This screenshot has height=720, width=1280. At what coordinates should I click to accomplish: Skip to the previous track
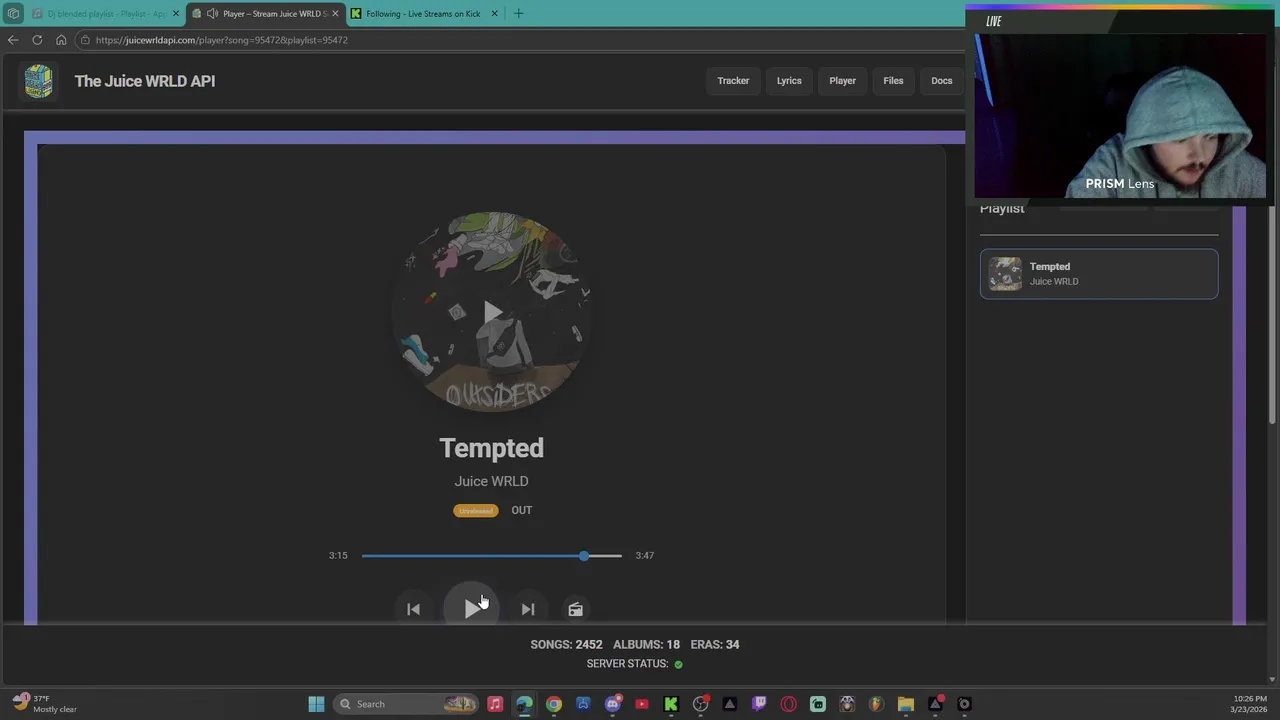point(413,609)
